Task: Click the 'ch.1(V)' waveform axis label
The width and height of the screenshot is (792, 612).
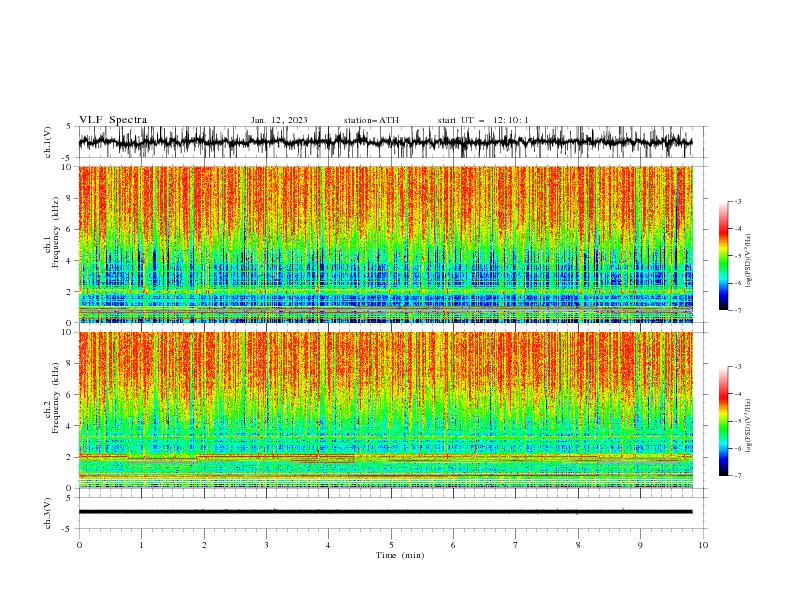Action: click(x=48, y=142)
